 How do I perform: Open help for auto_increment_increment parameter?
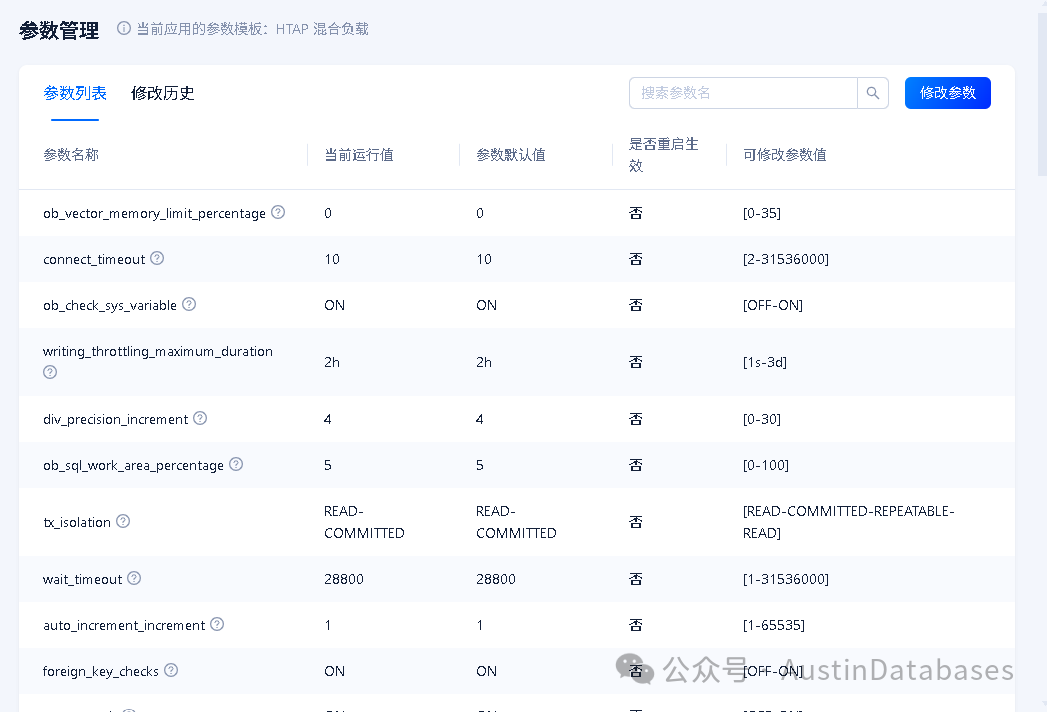coord(217,624)
